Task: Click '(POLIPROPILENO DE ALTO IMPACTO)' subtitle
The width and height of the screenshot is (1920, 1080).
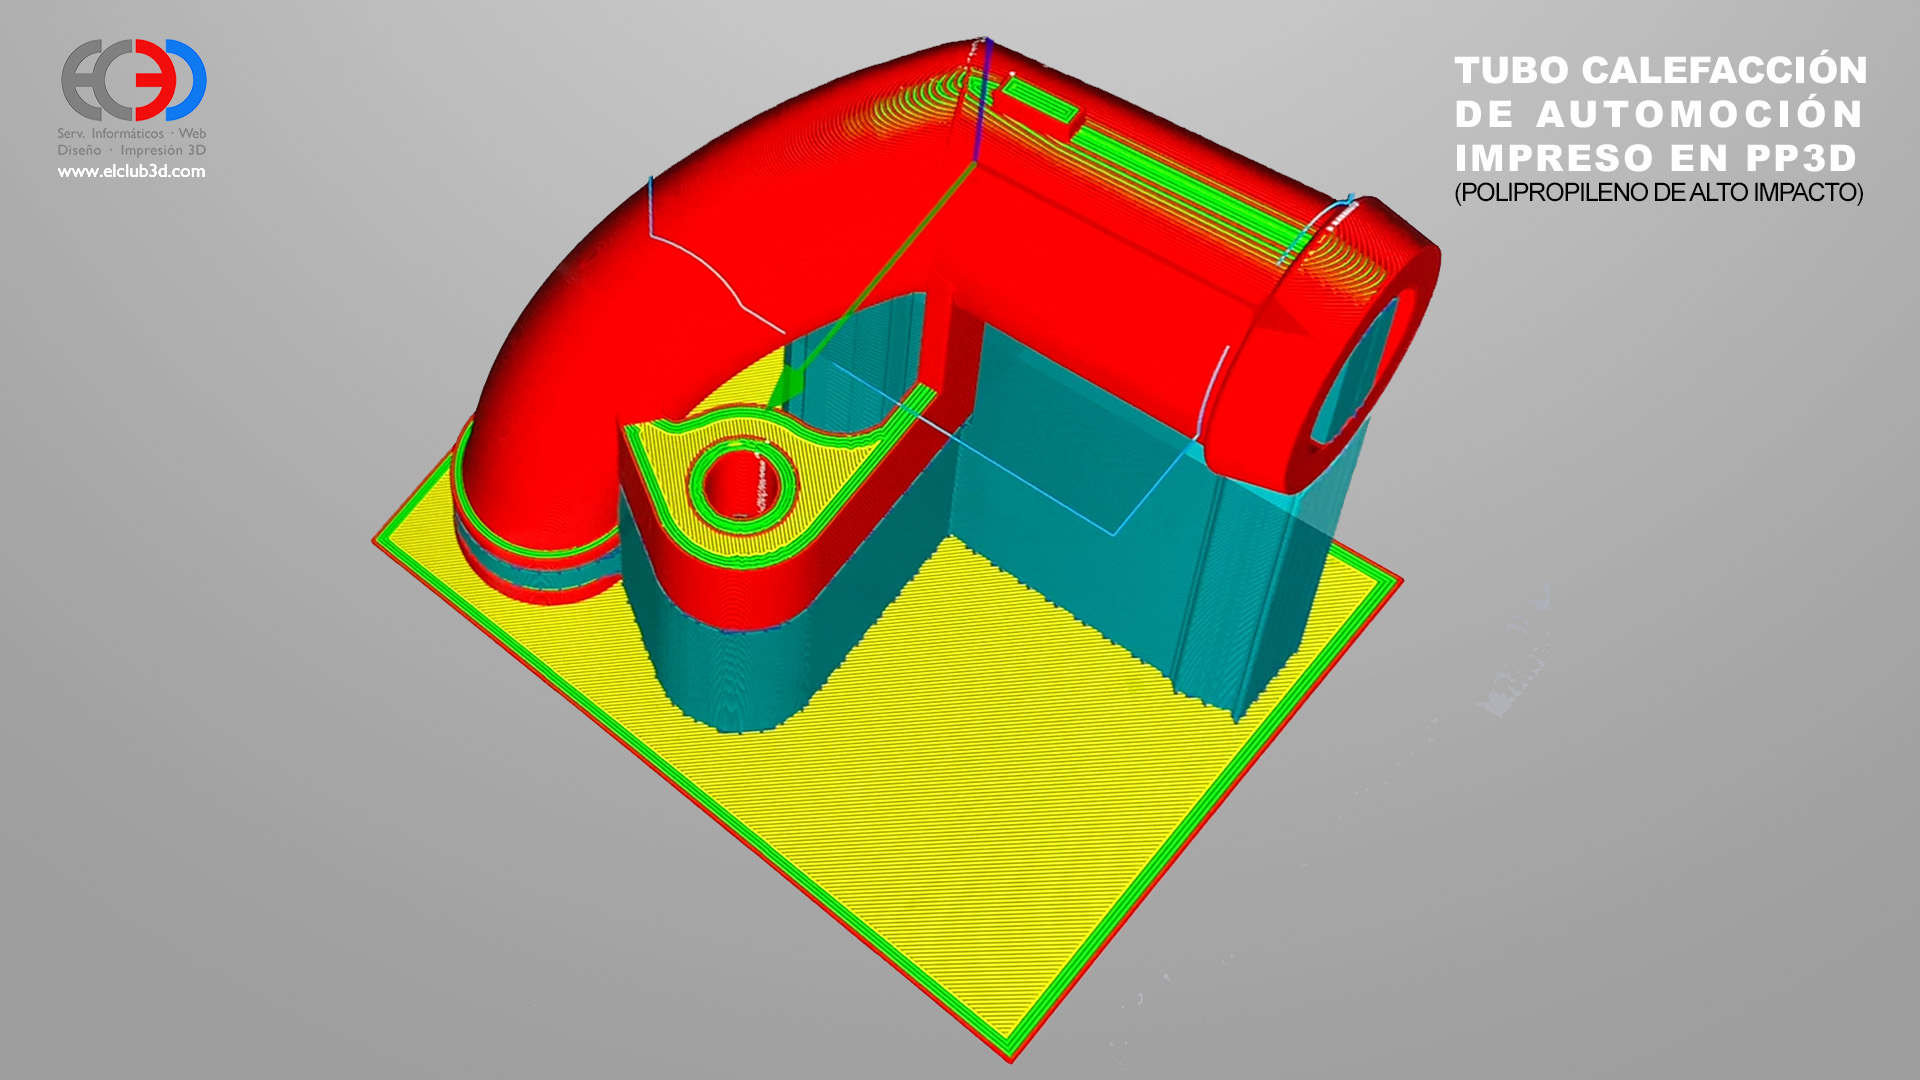Action: (x=1658, y=192)
